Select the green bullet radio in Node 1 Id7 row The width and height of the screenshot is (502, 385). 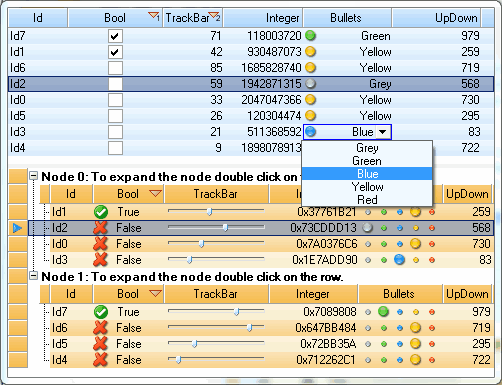pos(383,311)
